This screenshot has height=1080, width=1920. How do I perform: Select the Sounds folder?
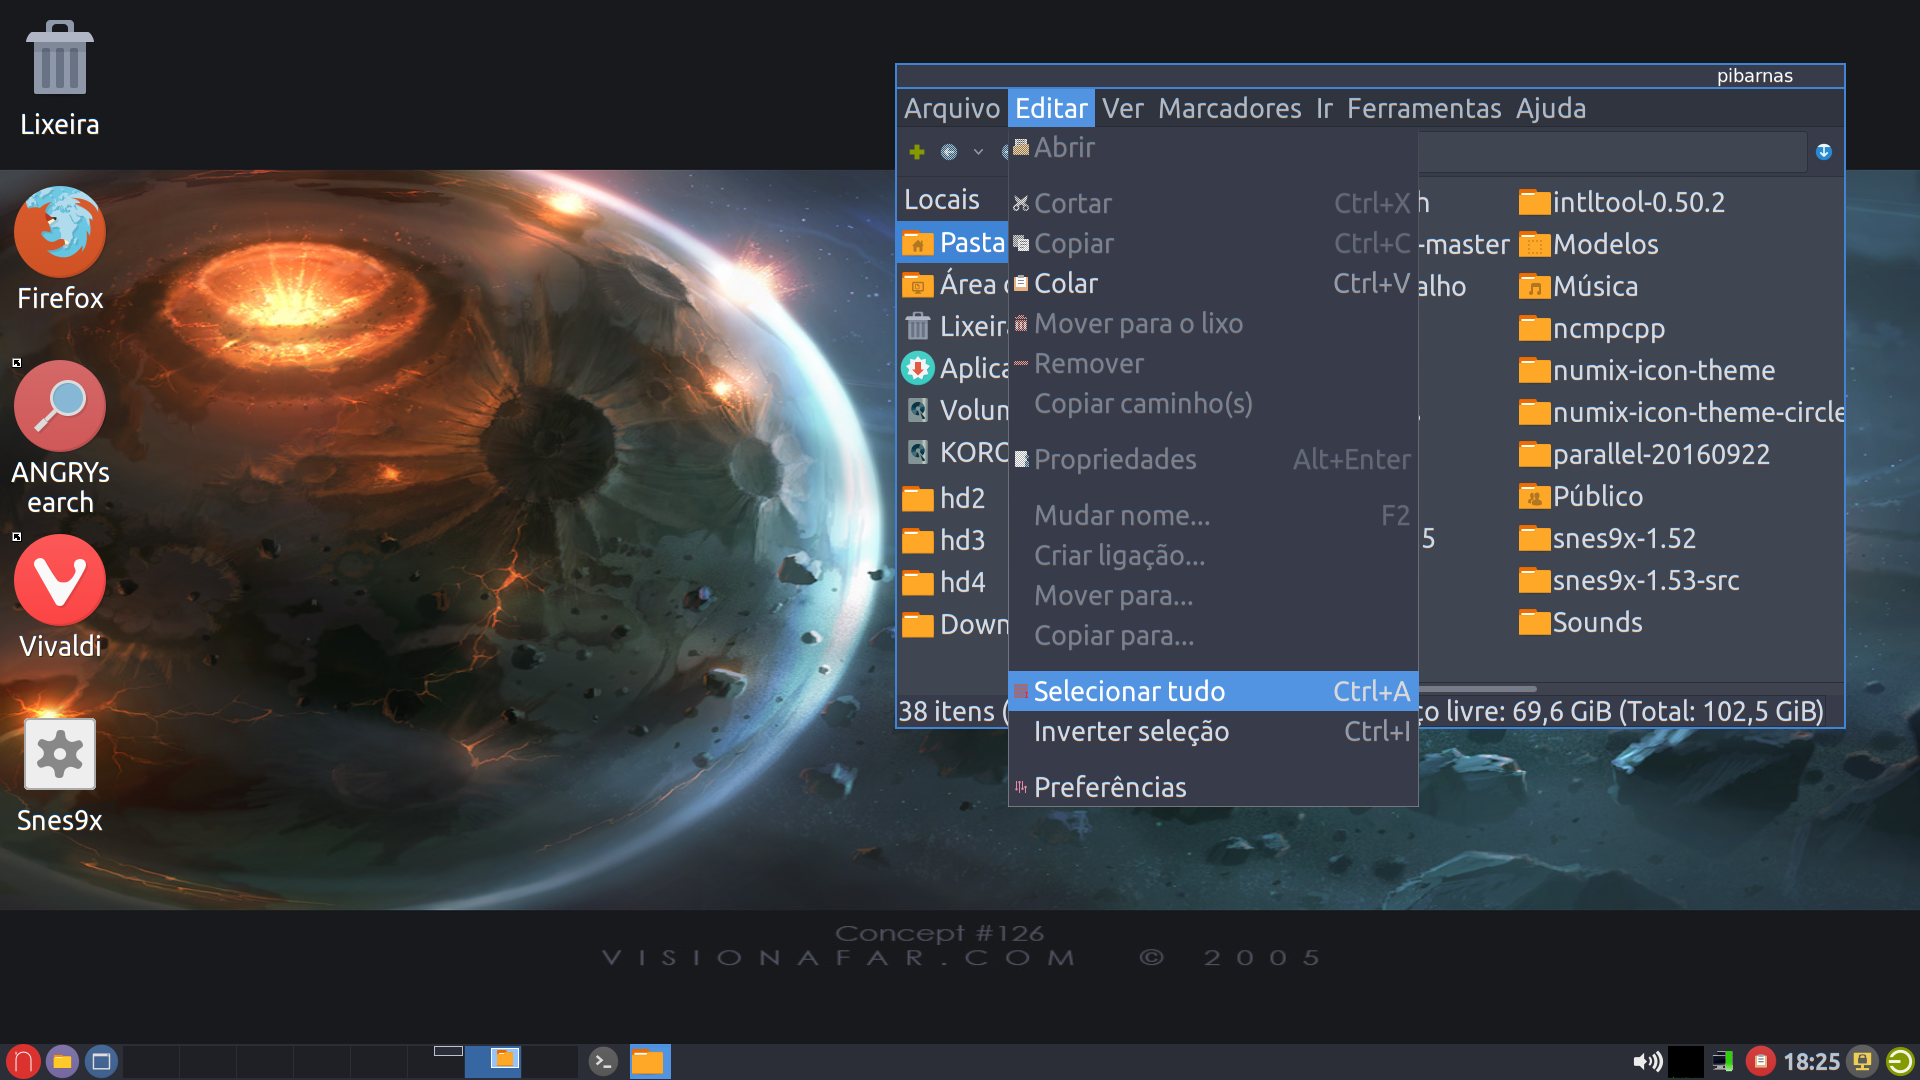coord(1580,622)
